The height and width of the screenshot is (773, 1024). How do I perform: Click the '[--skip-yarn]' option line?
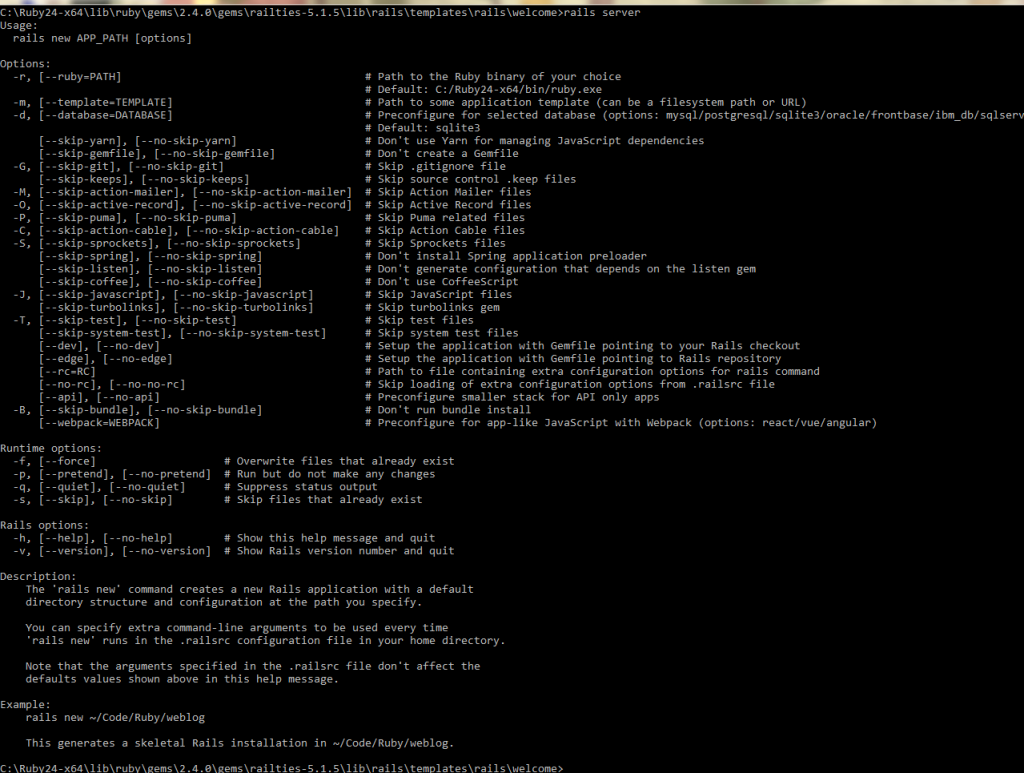click(x=138, y=141)
